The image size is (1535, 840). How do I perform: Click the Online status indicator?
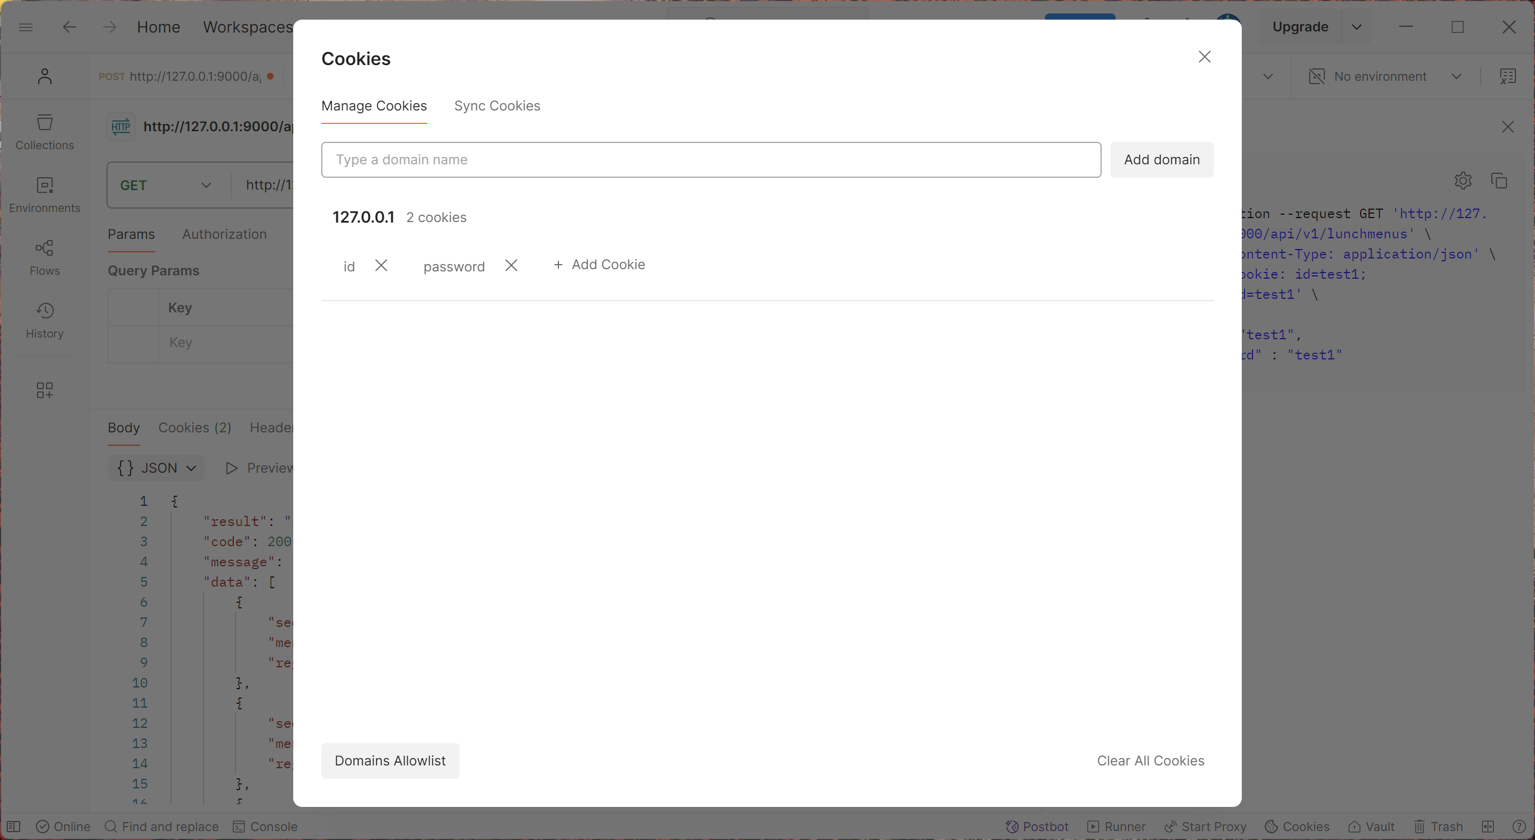(x=63, y=827)
